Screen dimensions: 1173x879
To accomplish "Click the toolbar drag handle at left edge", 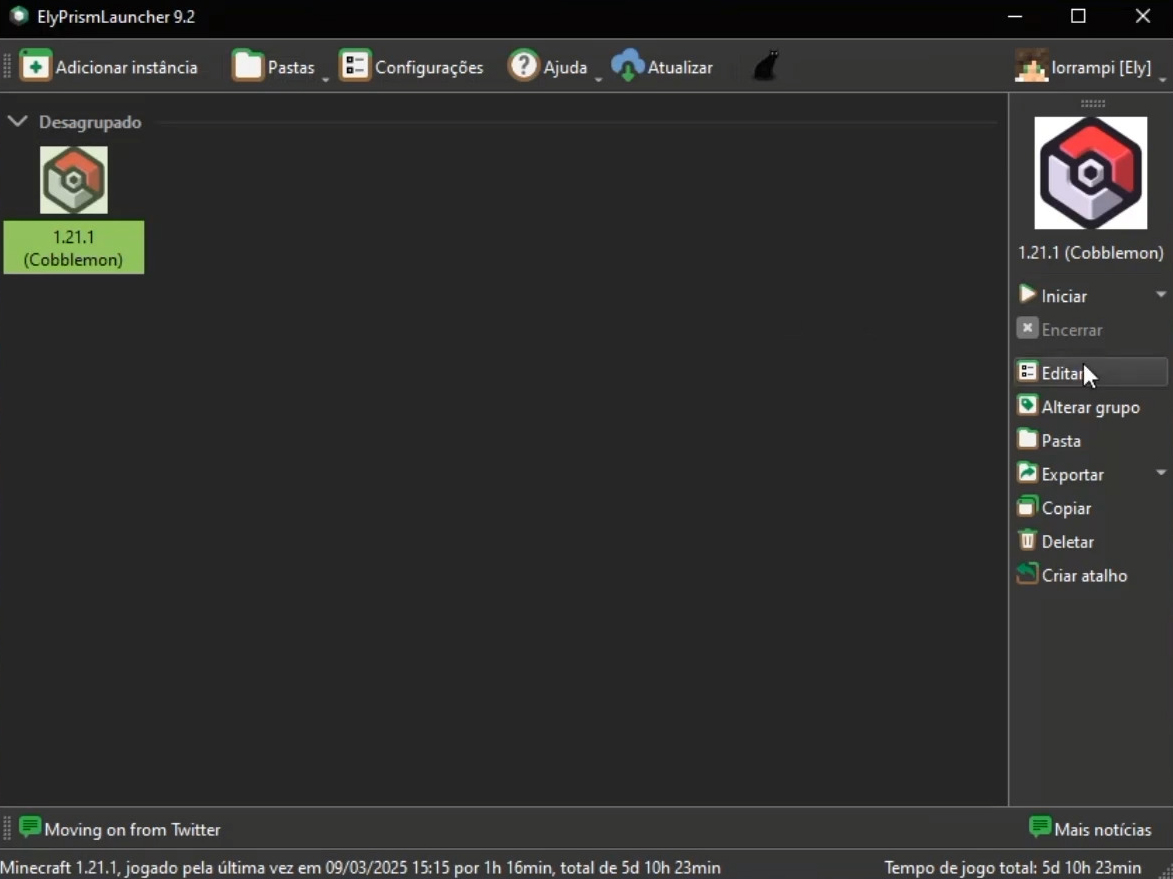I will point(7,66).
